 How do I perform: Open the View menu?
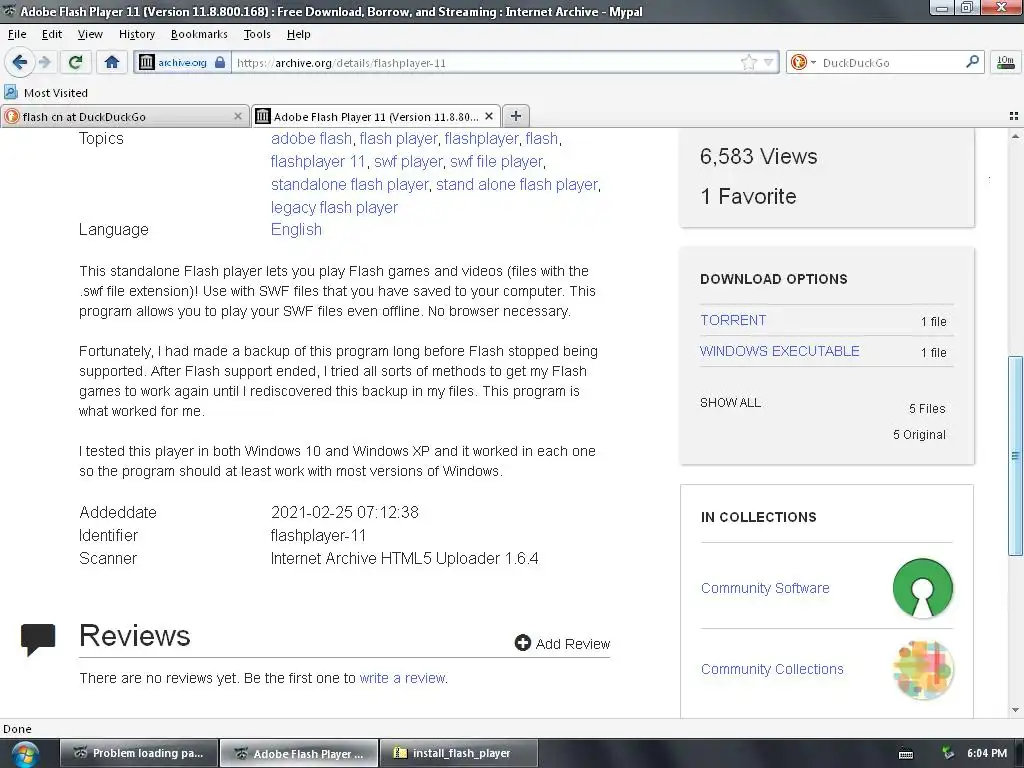90,34
